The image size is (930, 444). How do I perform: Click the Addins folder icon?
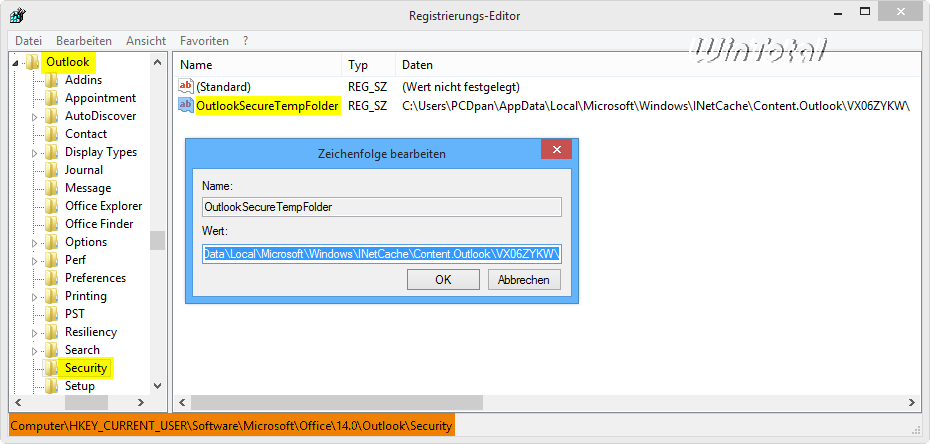tap(52, 80)
